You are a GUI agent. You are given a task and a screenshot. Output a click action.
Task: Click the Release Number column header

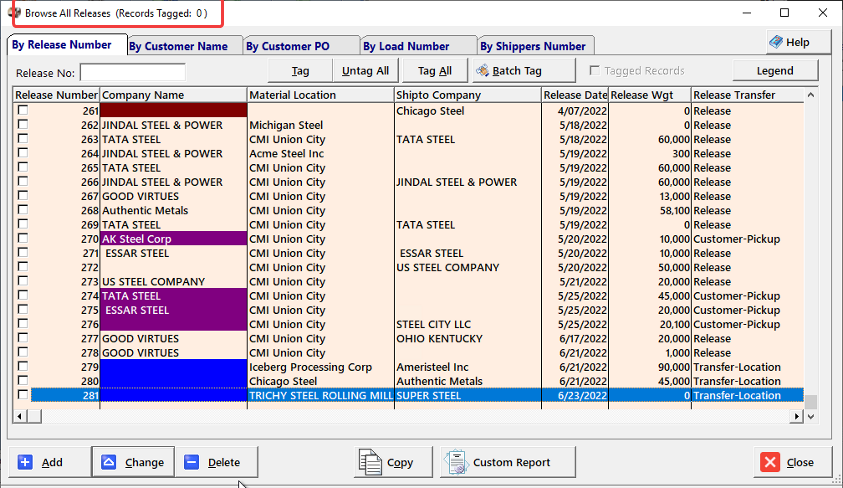(56, 95)
